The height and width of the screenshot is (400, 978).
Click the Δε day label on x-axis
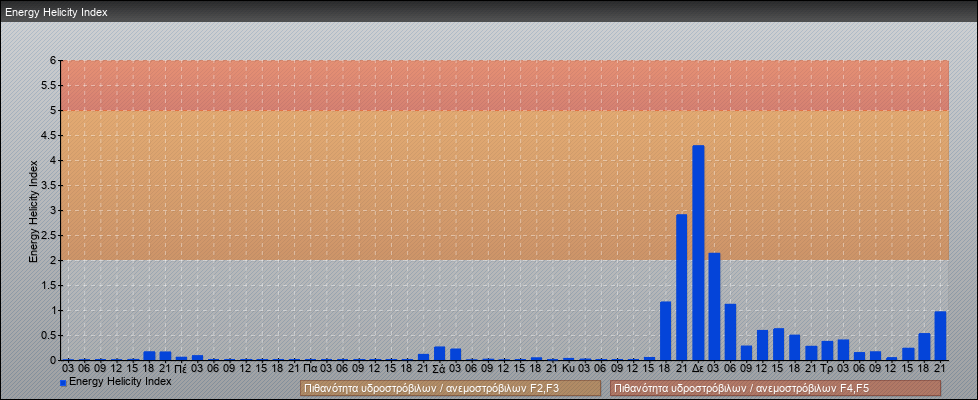coord(698,369)
